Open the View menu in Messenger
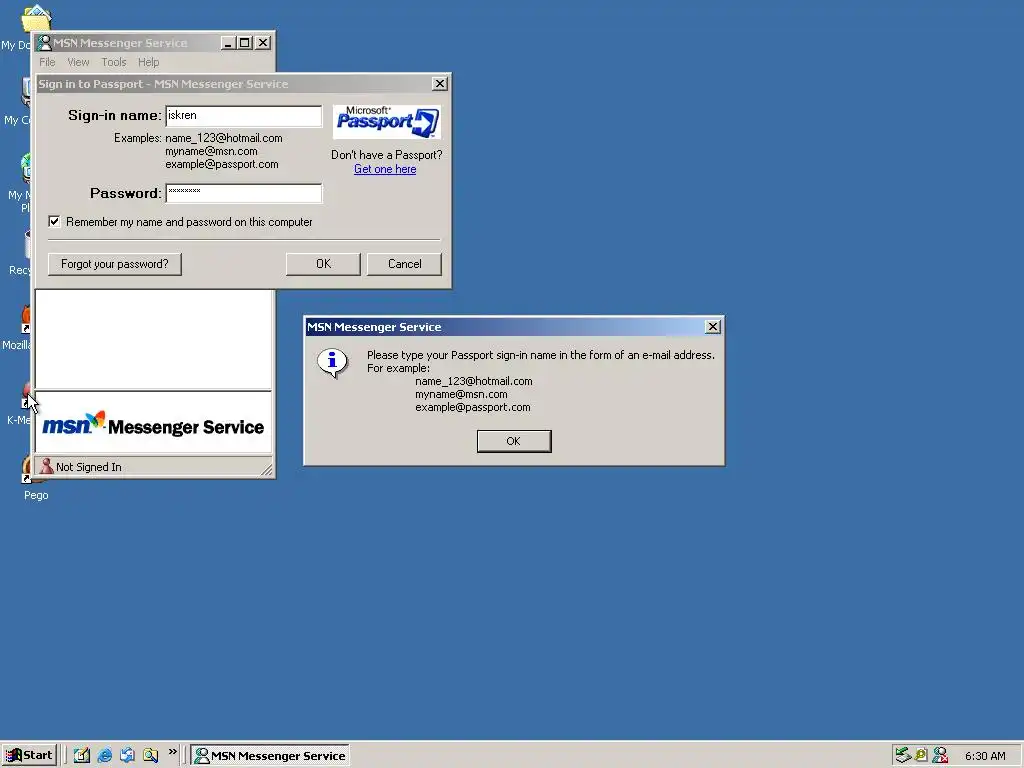The width and height of the screenshot is (1024, 768). click(x=78, y=62)
